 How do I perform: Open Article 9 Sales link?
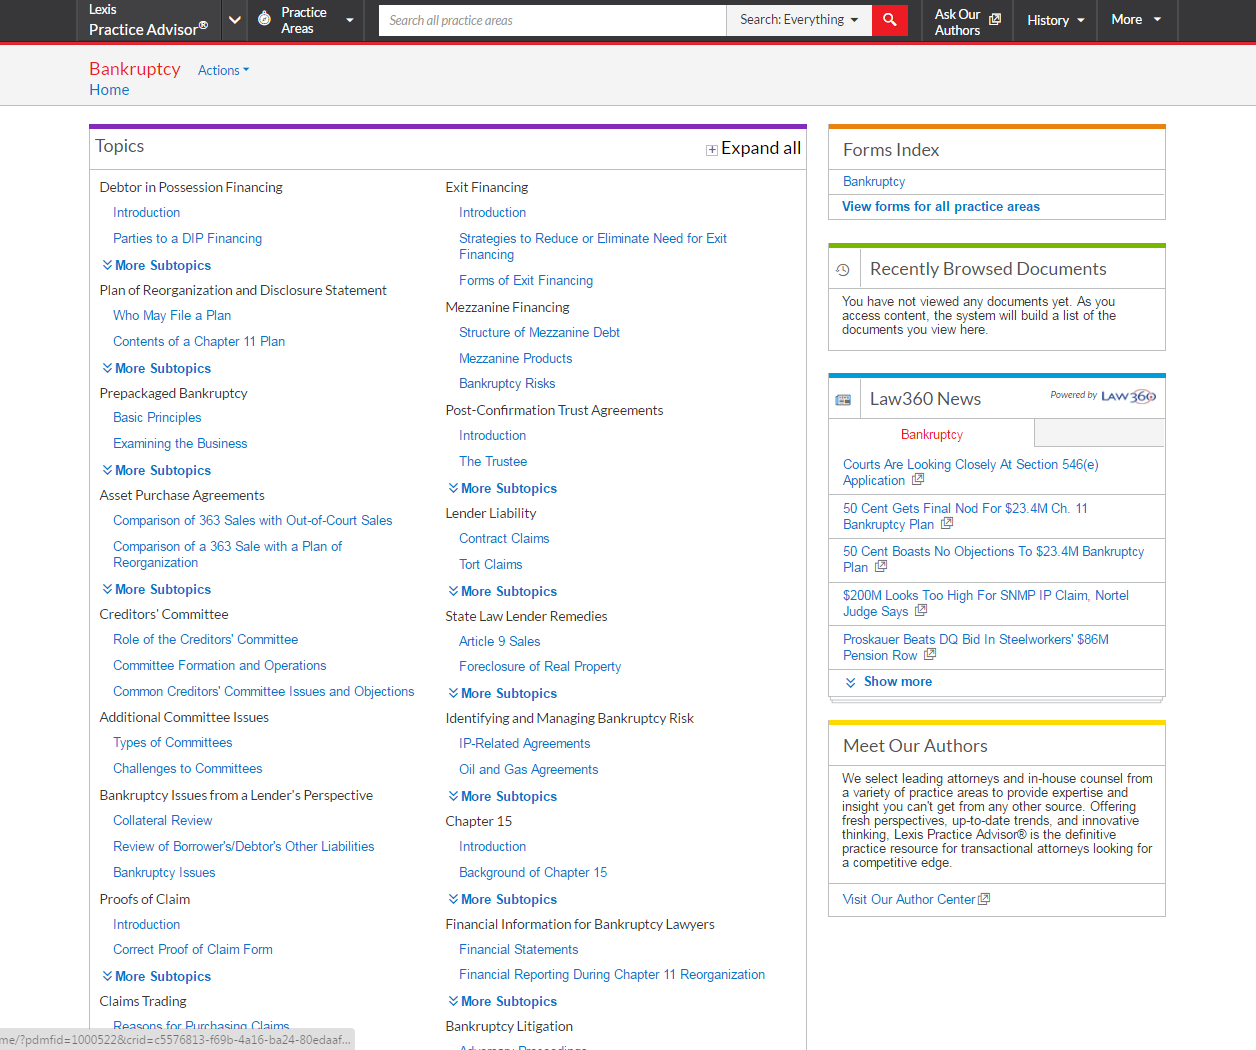(x=499, y=641)
